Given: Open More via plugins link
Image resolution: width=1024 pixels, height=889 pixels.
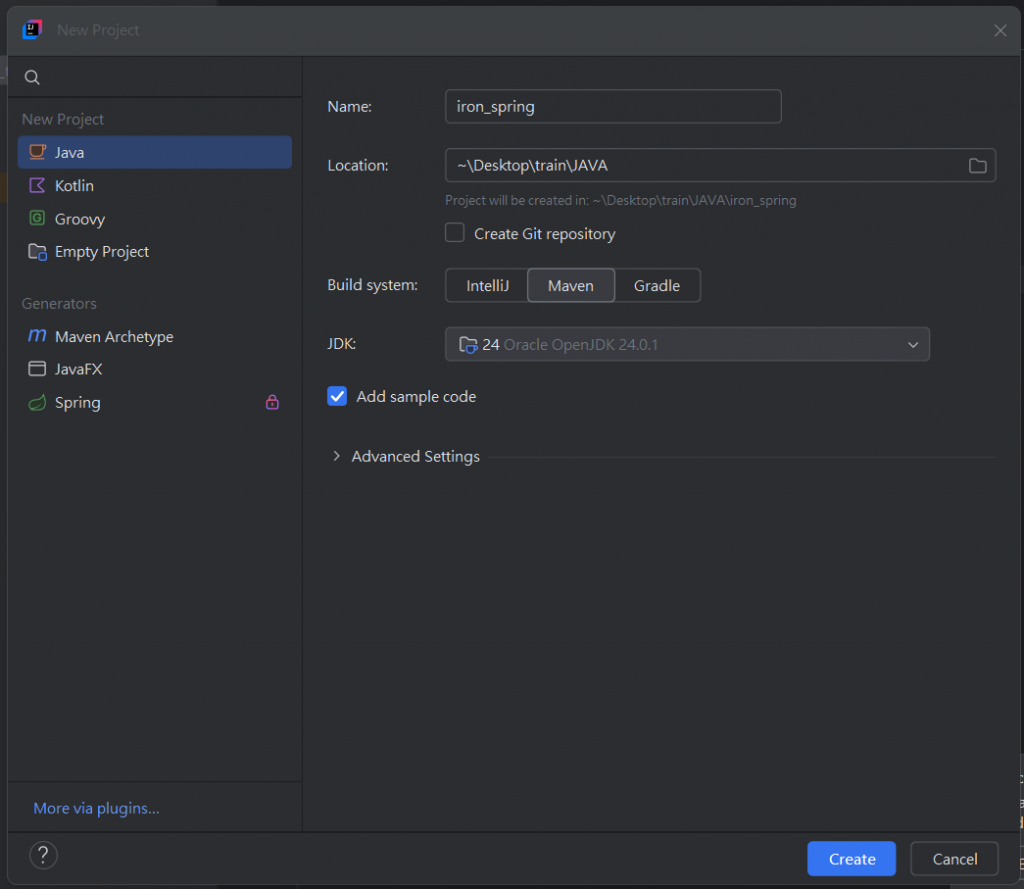Looking at the screenshot, I should [96, 808].
